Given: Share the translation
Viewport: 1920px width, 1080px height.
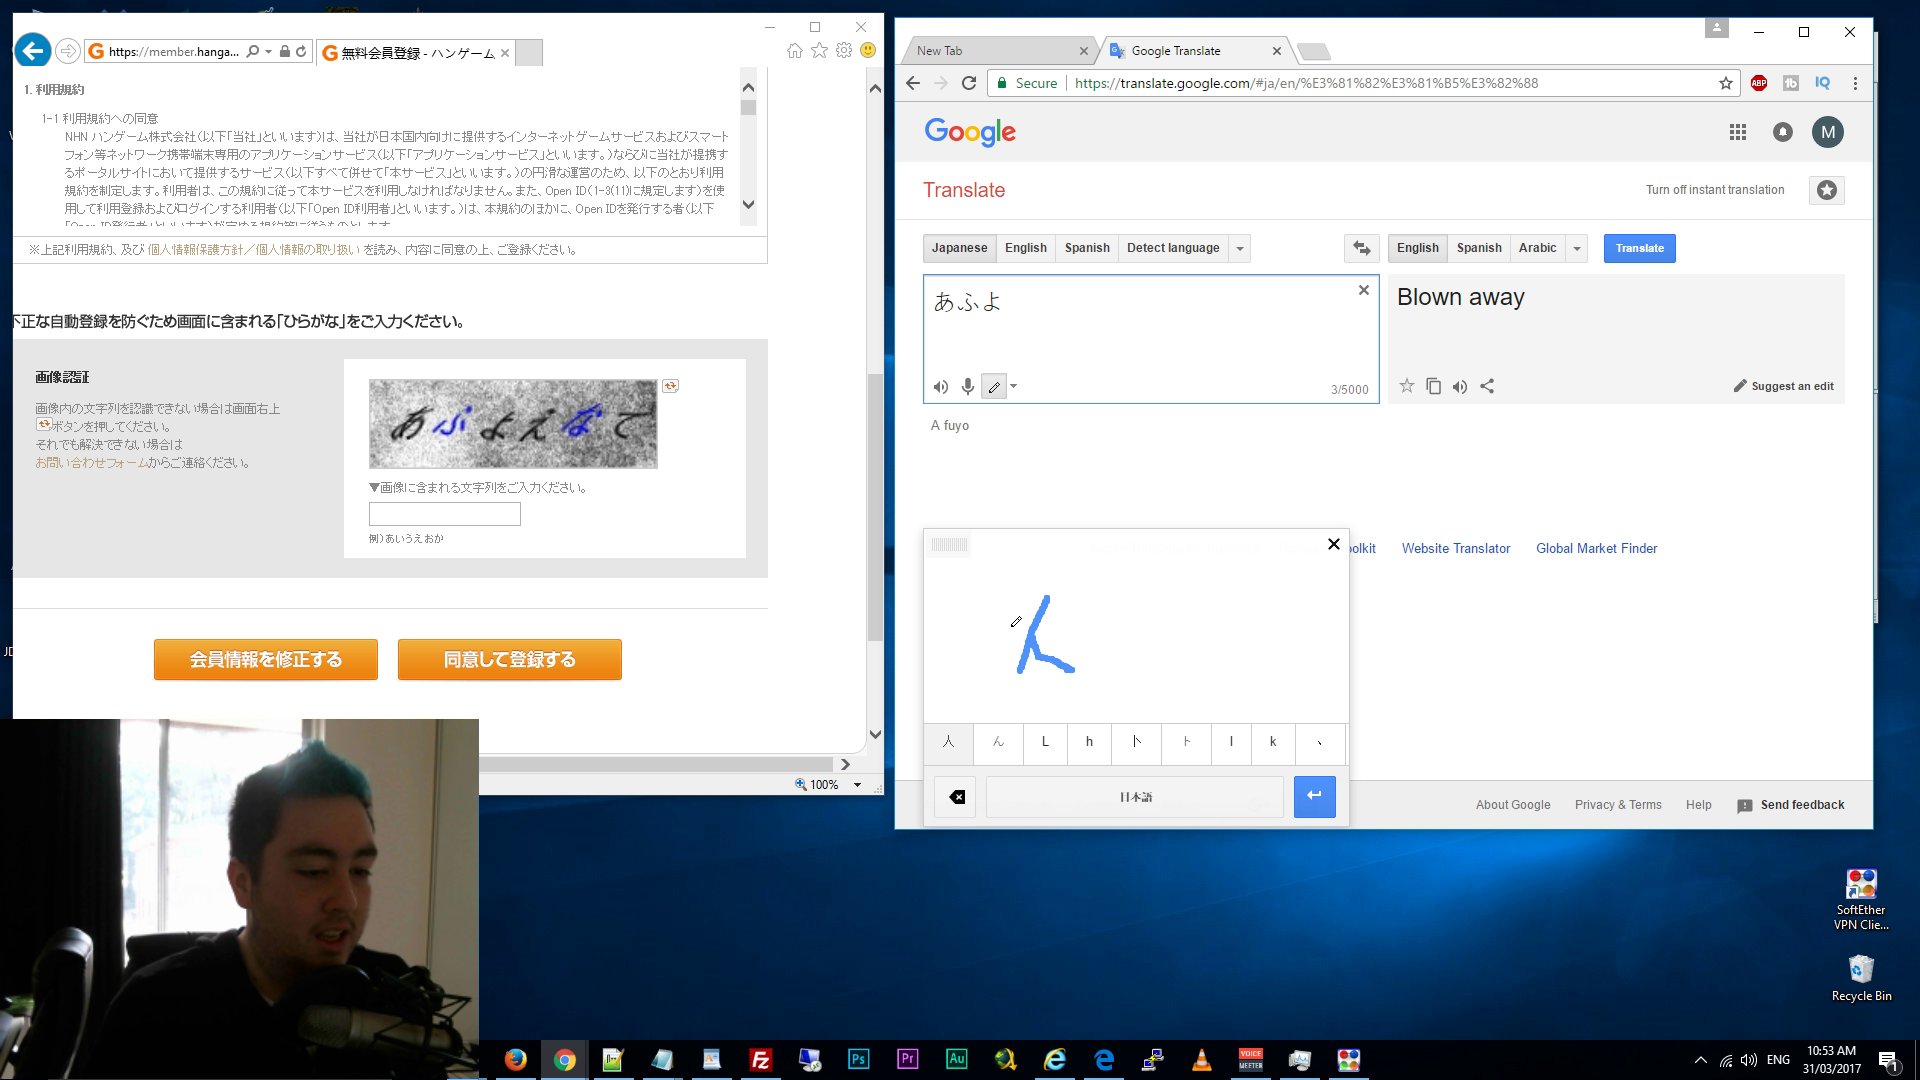Looking at the screenshot, I should [1487, 386].
